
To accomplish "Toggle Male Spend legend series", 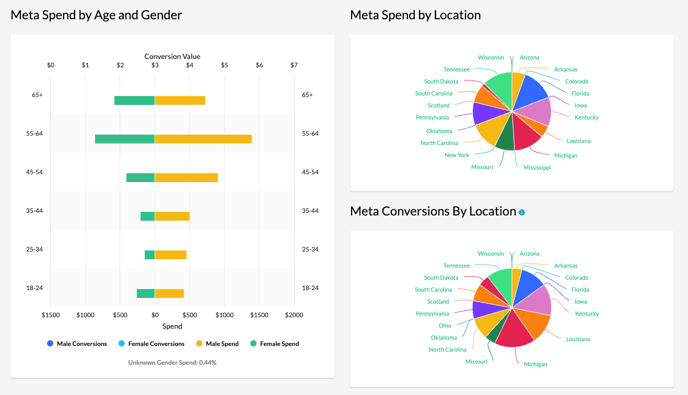I will point(217,344).
